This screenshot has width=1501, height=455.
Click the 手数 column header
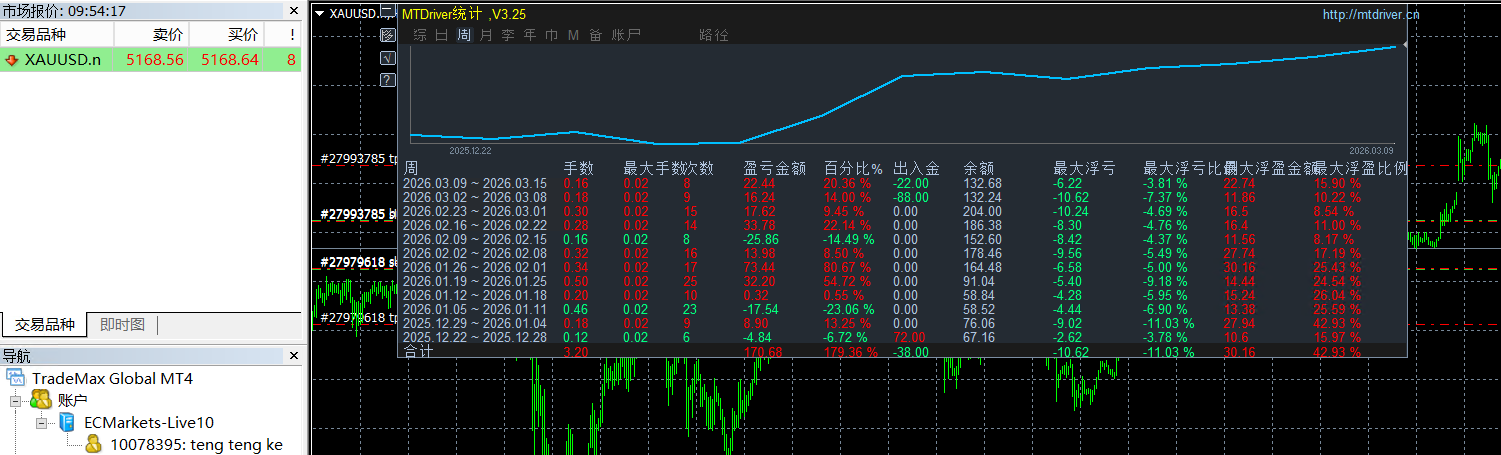(579, 169)
